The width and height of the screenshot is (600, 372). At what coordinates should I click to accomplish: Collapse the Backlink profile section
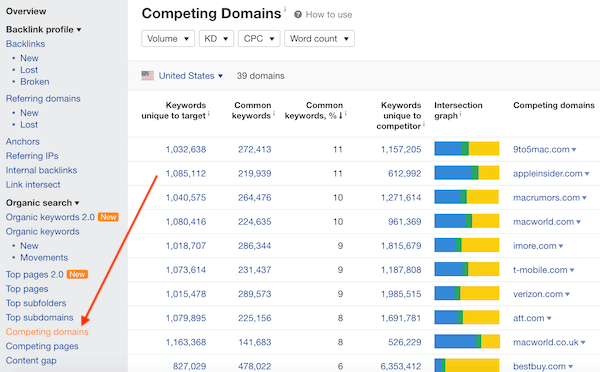44,29
